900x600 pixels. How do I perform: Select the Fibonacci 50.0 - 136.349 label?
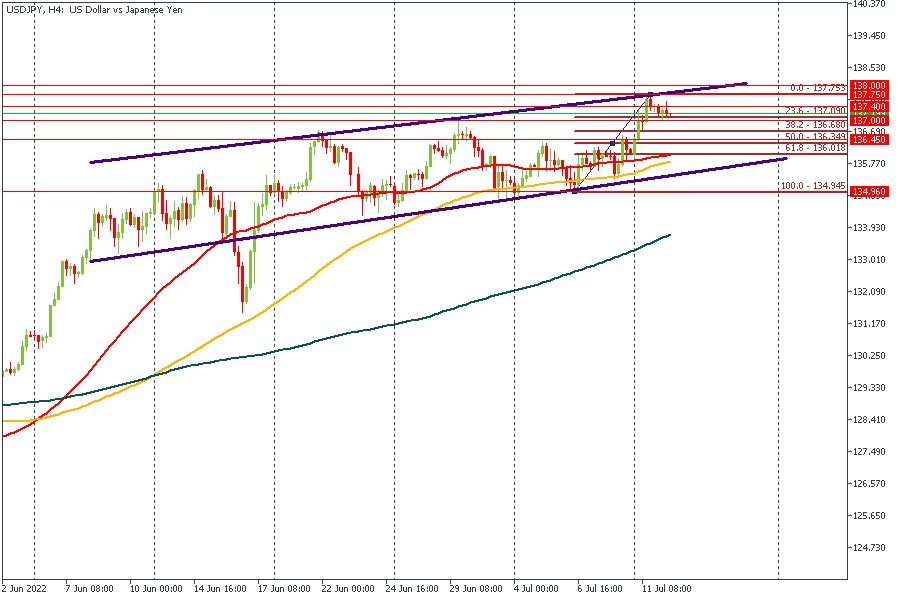pos(816,136)
